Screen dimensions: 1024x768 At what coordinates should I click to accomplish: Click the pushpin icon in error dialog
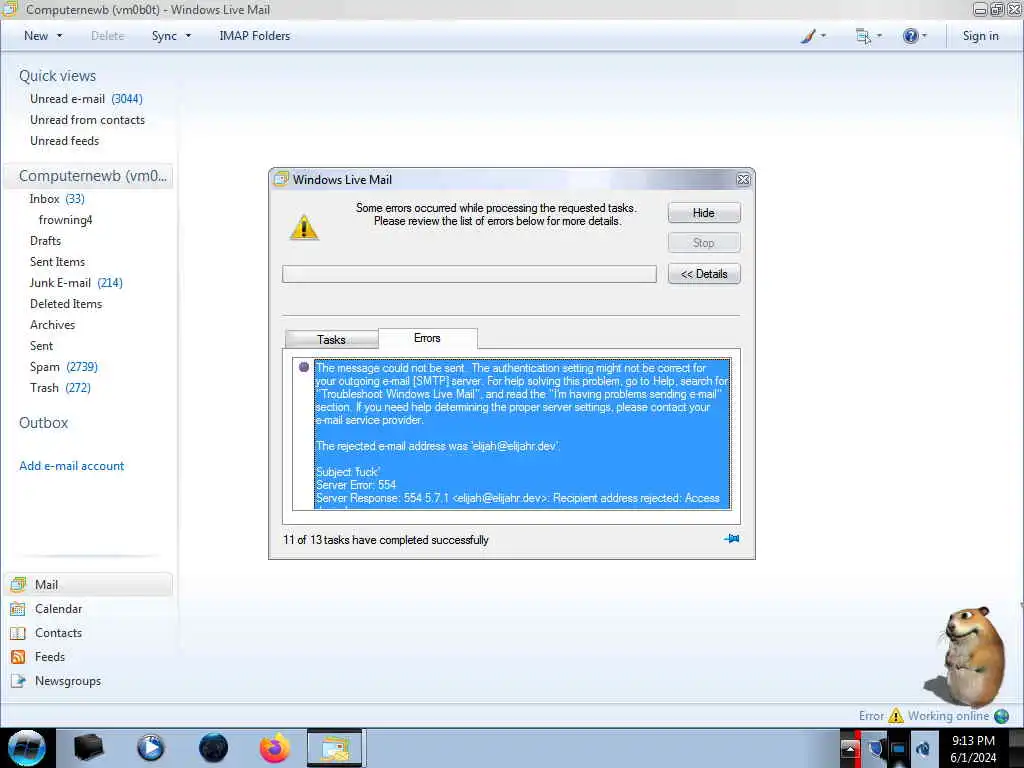[x=731, y=539]
